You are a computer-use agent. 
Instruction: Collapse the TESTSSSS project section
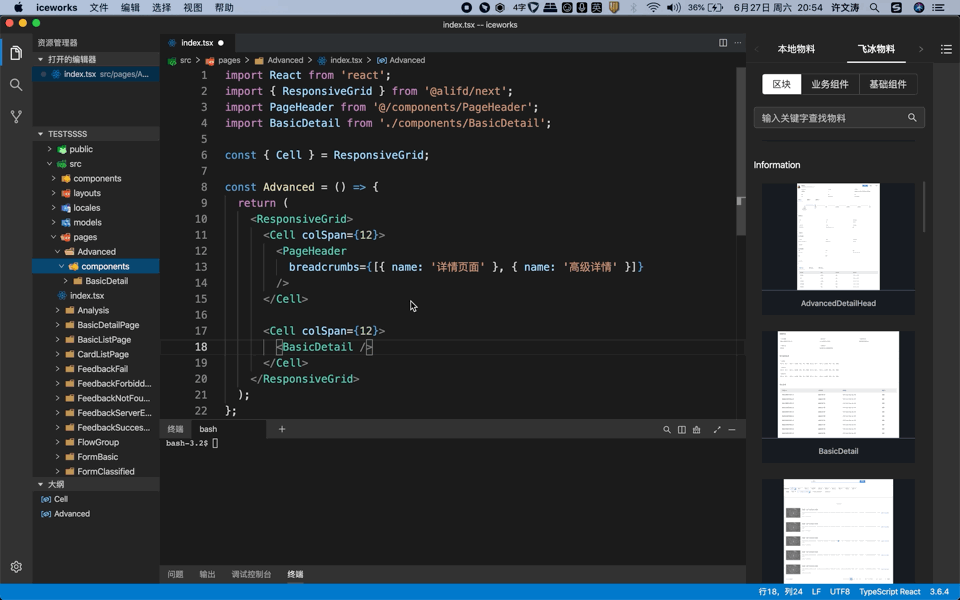coord(67,134)
